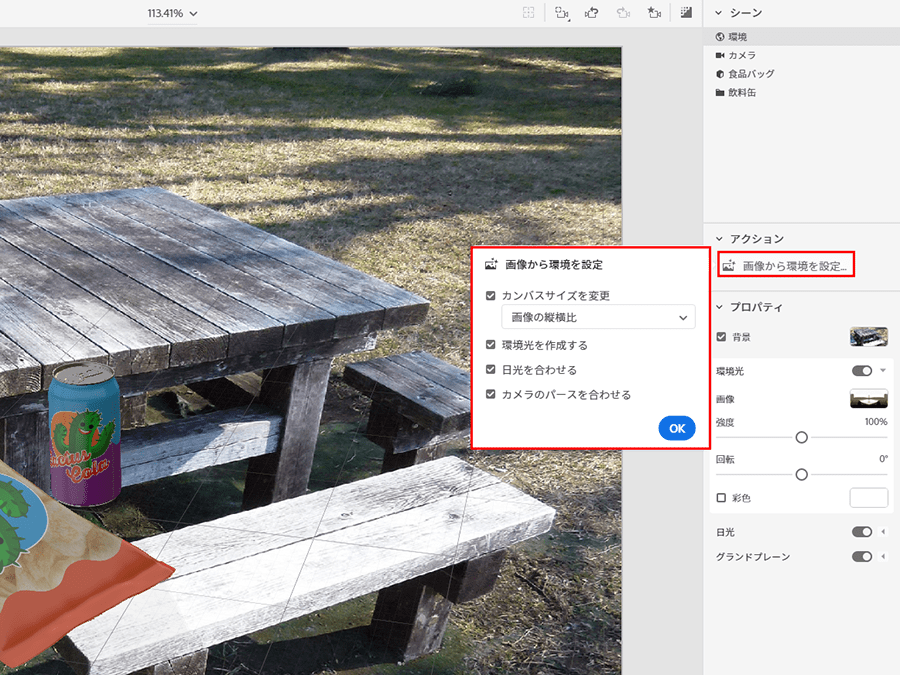This screenshot has height=675, width=900.
Task: Turn off the グランドプレーン switch
Action: tap(862, 557)
